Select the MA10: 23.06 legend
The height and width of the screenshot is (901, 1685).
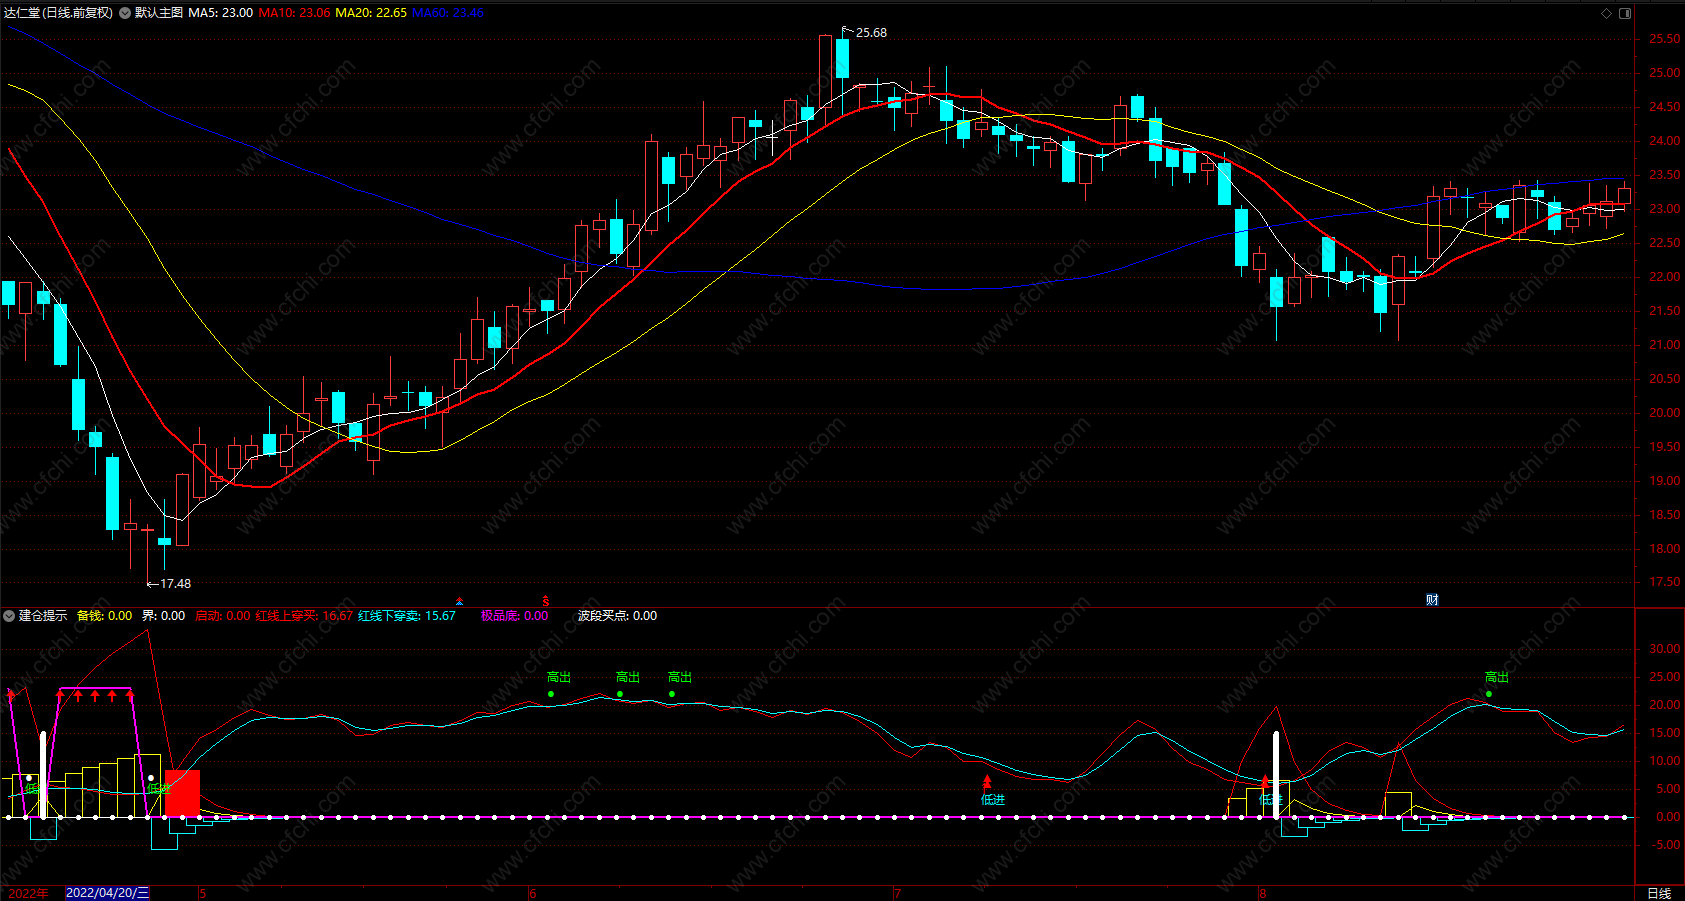(x=294, y=13)
